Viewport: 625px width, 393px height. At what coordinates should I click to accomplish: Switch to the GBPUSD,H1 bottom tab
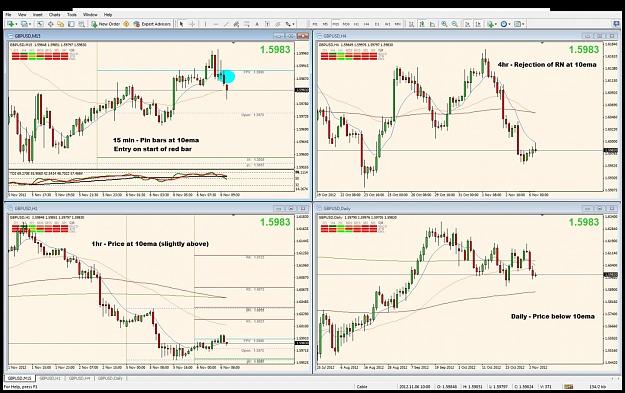click(50, 378)
